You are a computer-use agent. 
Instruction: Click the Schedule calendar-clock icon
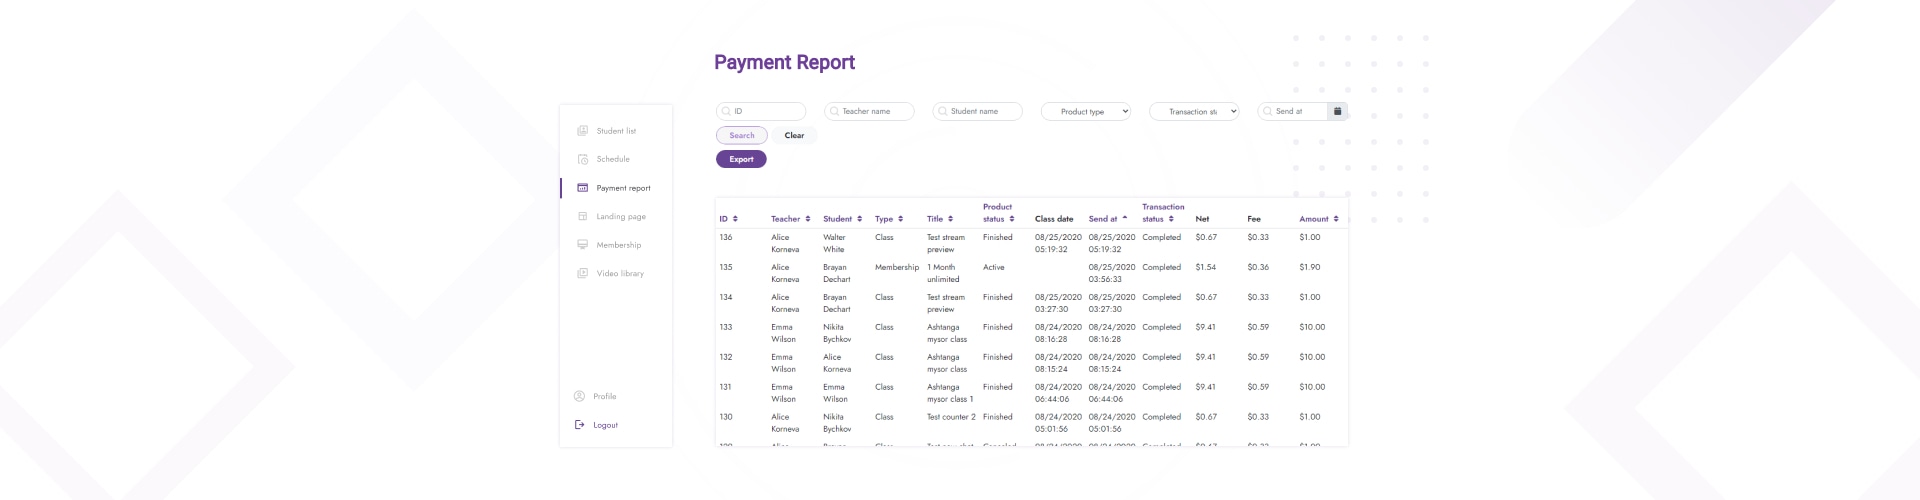click(582, 159)
